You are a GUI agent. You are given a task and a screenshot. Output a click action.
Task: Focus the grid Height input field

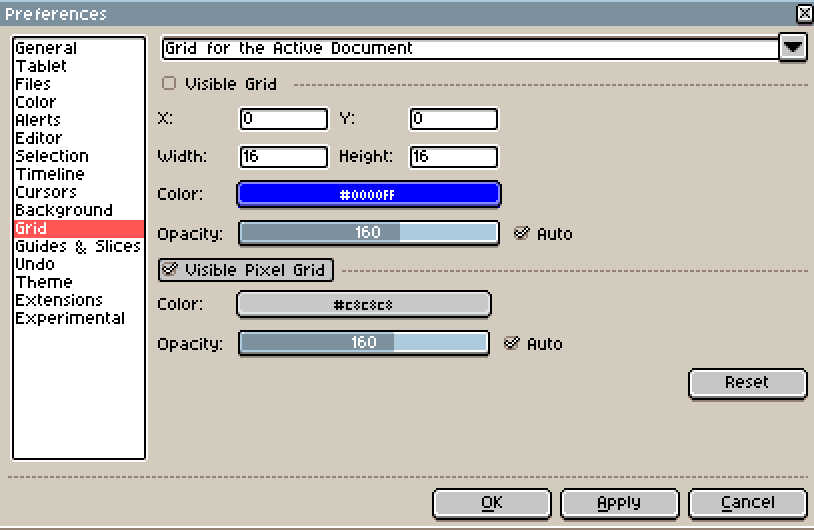point(453,156)
